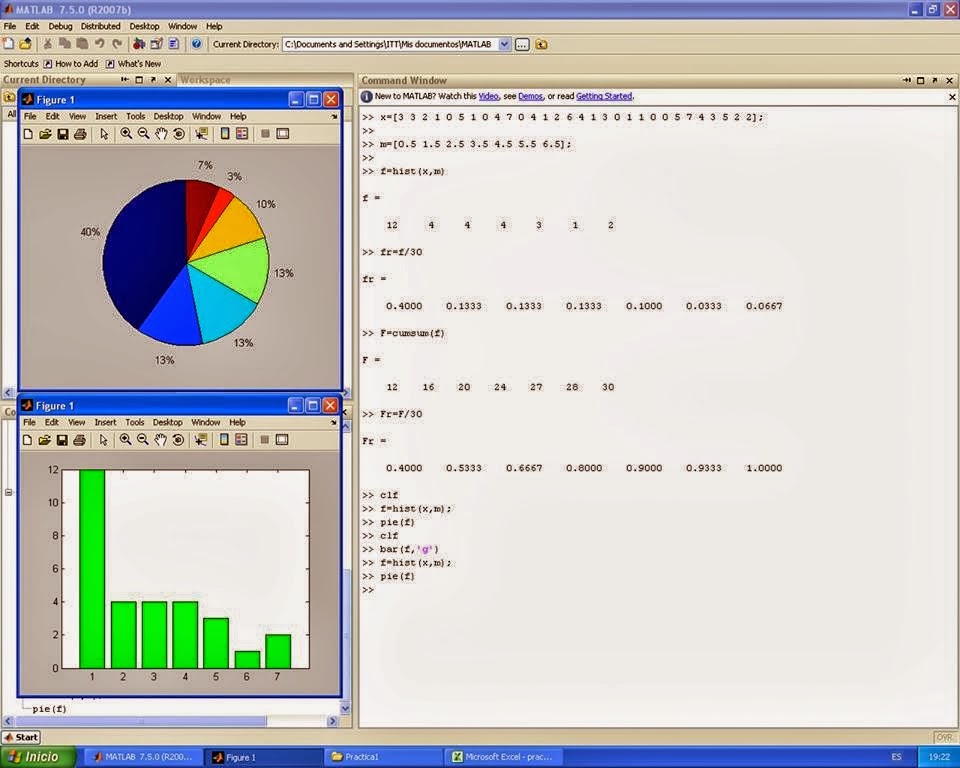
Task: Open Profiler icon in main toolbar
Action: click(174, 43)
